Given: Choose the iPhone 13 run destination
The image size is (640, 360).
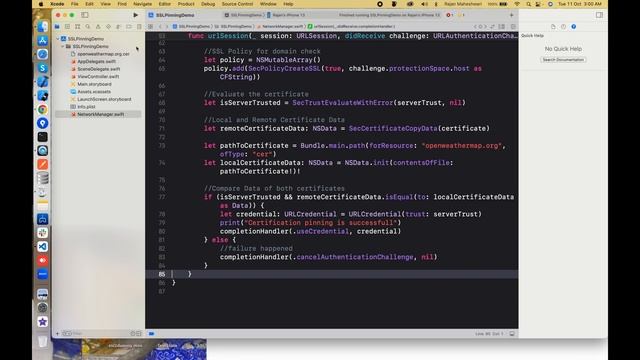Looking at the screenshot, I should [286, 15].
